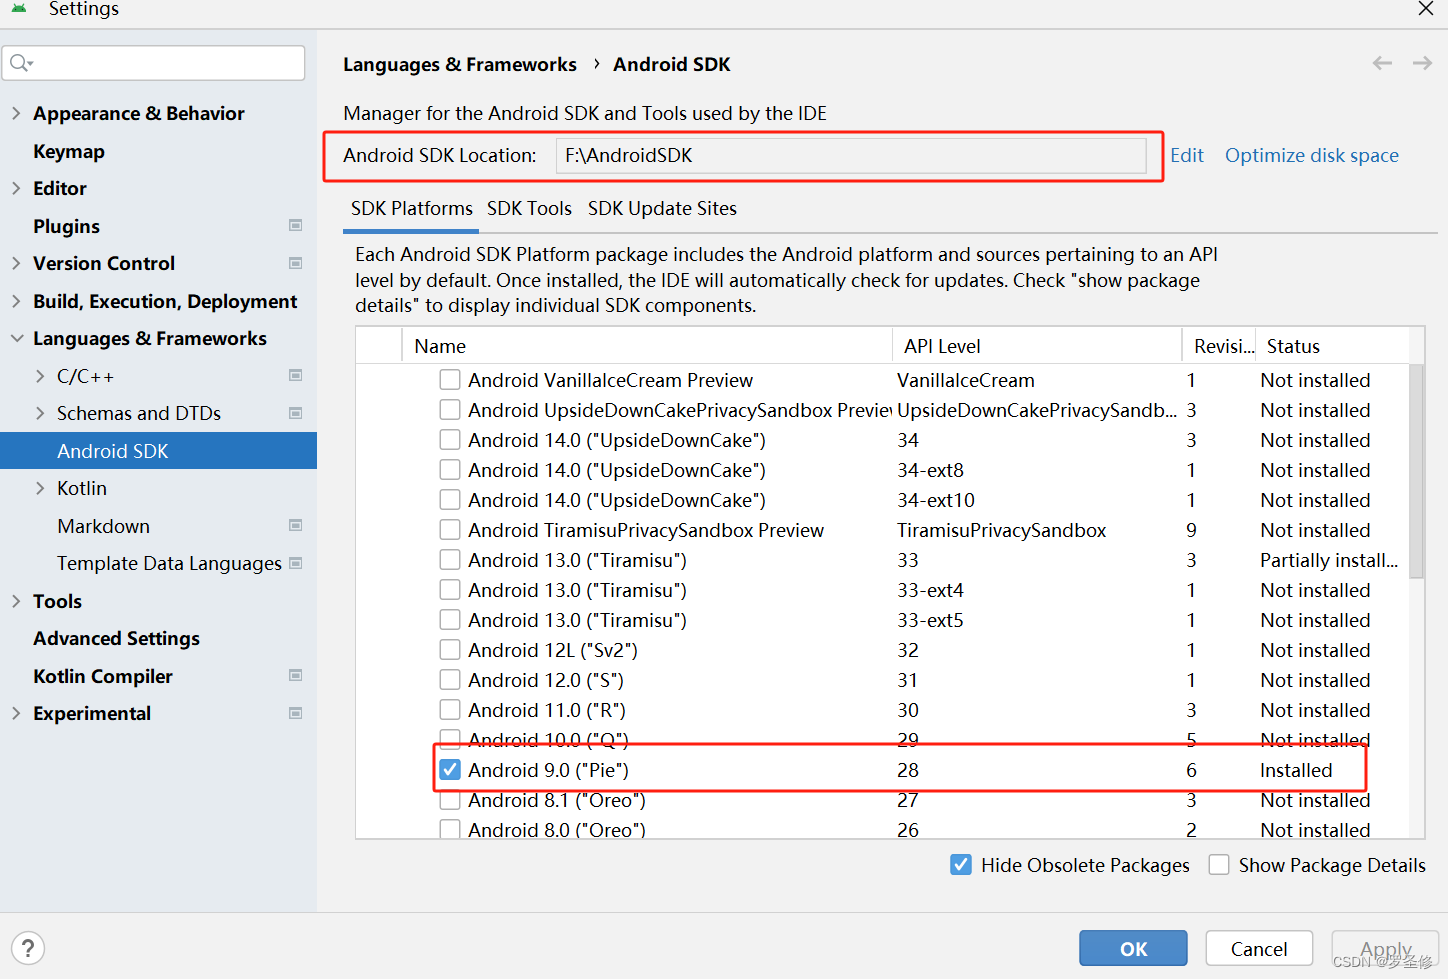Click the settings search field
The image size is (1448, 979).
tap(154, 63)
